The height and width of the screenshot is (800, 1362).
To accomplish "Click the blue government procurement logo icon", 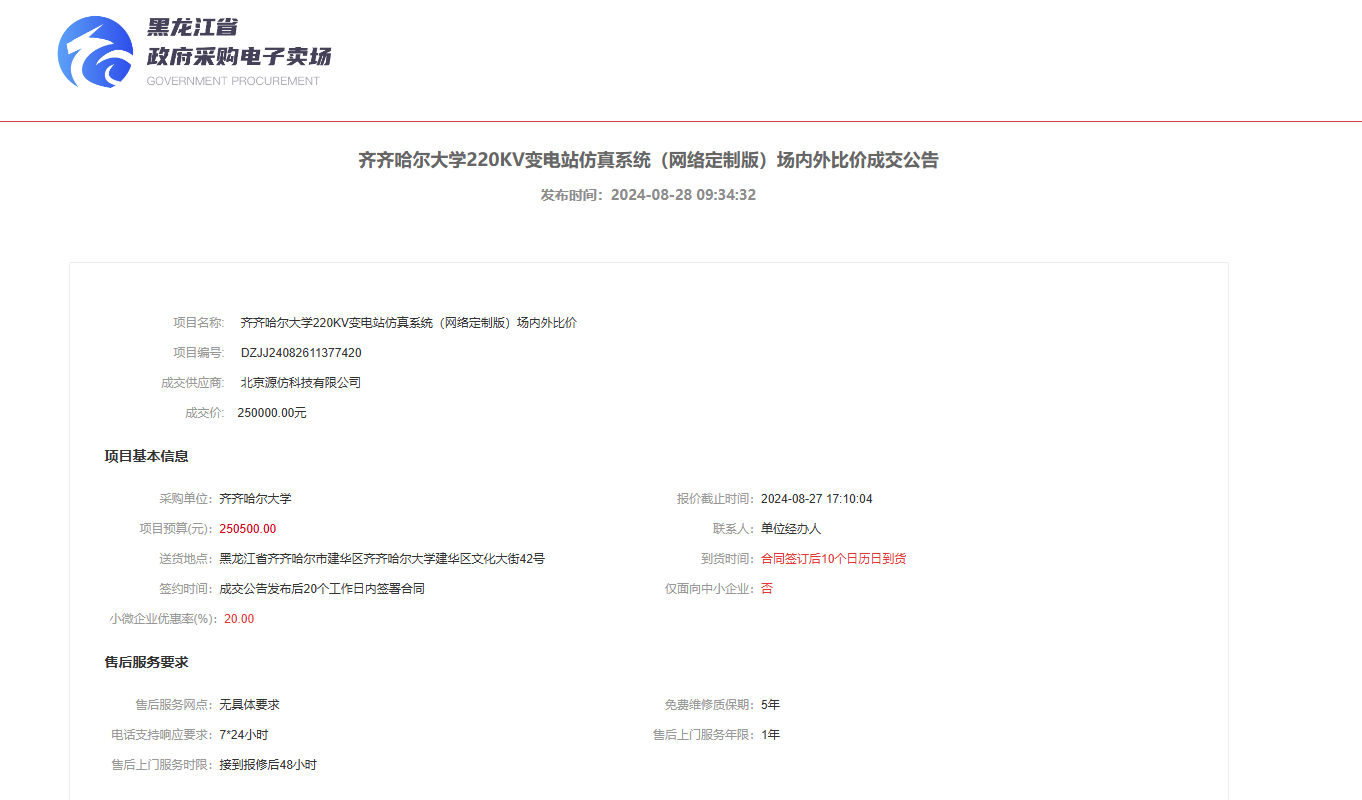I will [x=95, y=52].
